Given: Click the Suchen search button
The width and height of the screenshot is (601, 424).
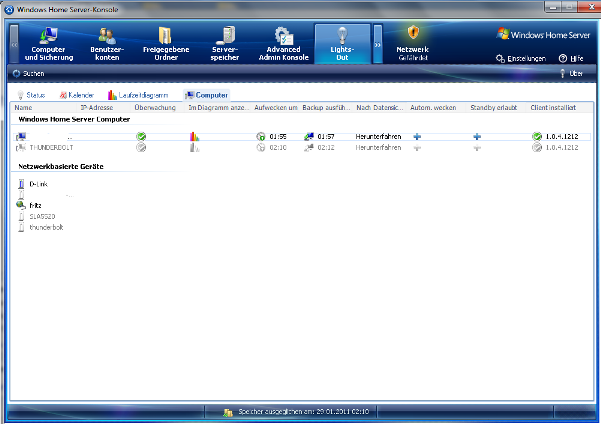Looking at the screenshot, I should [28, 74].
